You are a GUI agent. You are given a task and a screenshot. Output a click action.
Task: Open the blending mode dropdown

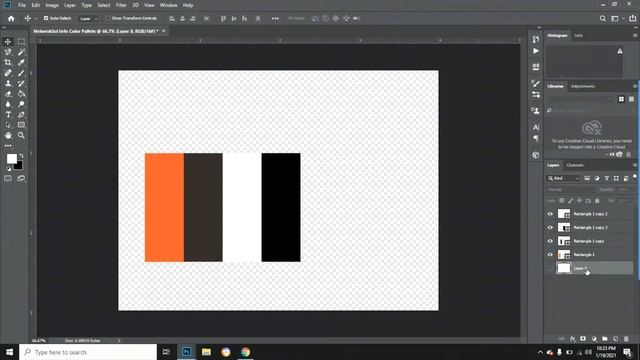coord(571,190)
